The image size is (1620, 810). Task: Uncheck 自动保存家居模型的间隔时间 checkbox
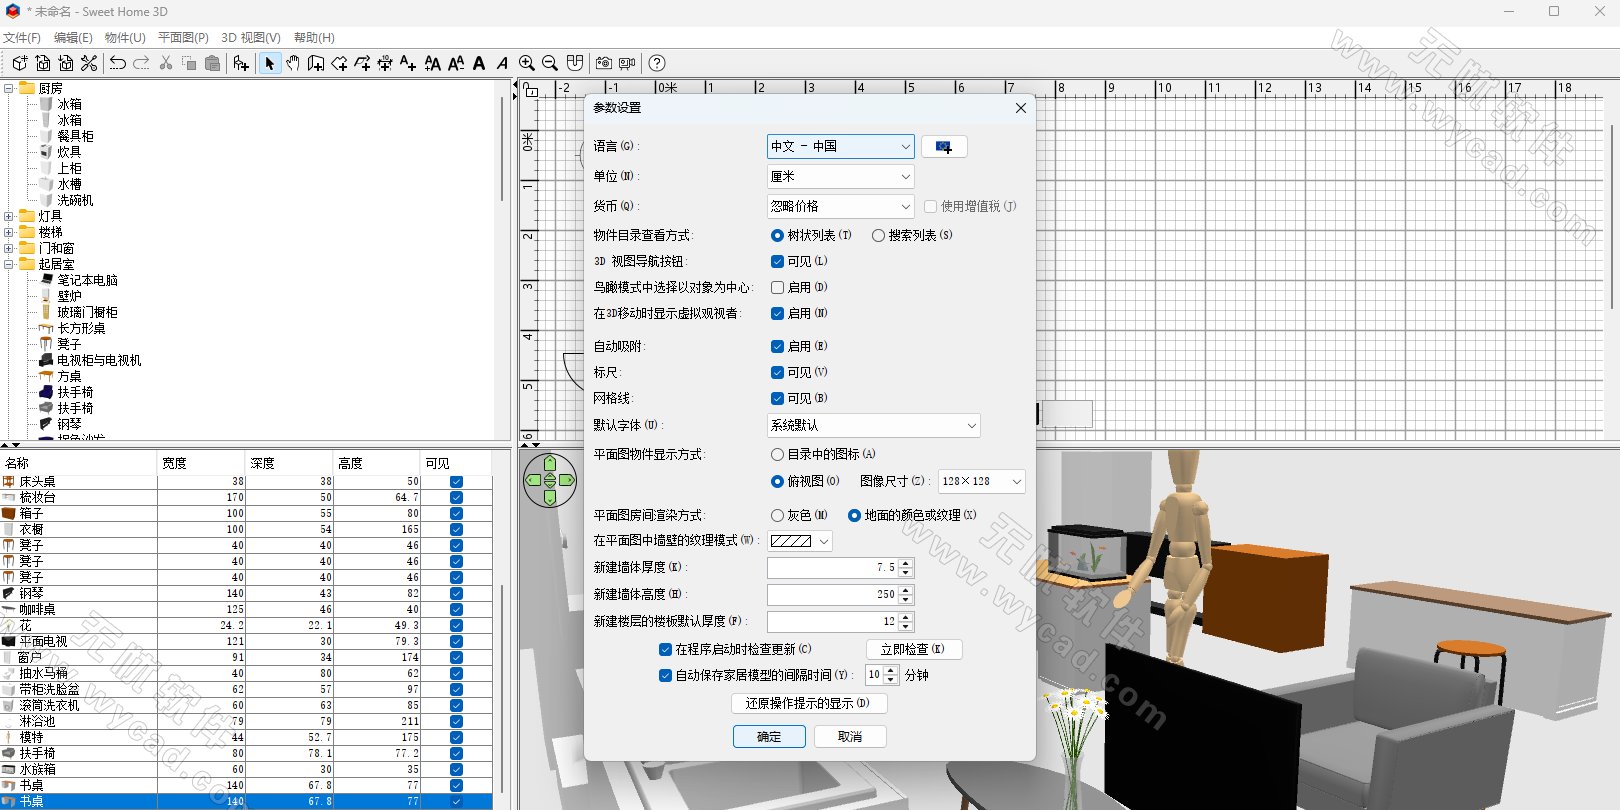tap(665, 675)
